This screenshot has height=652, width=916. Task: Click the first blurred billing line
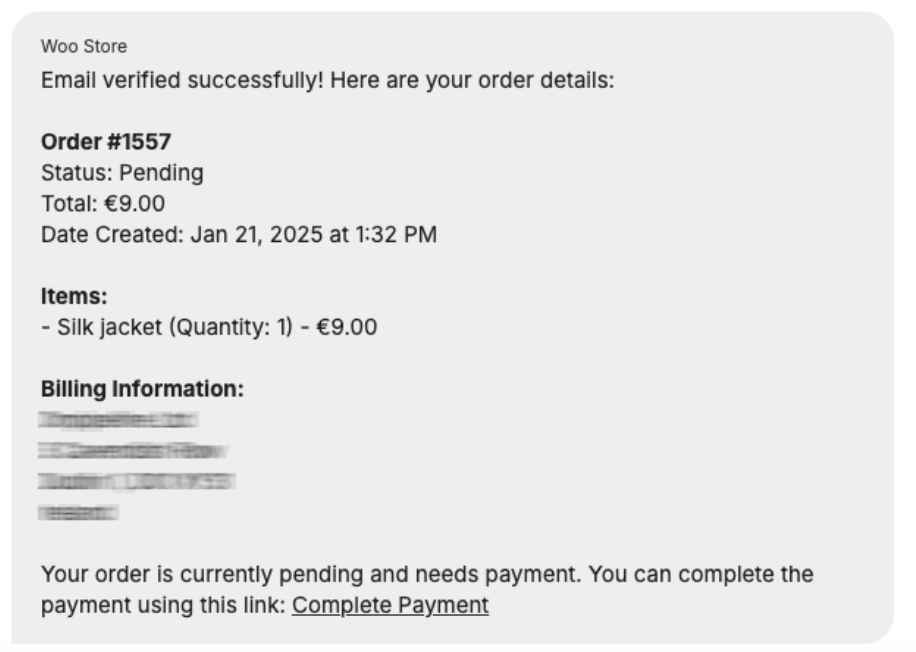pyautogui.click(x=119, y=420)
